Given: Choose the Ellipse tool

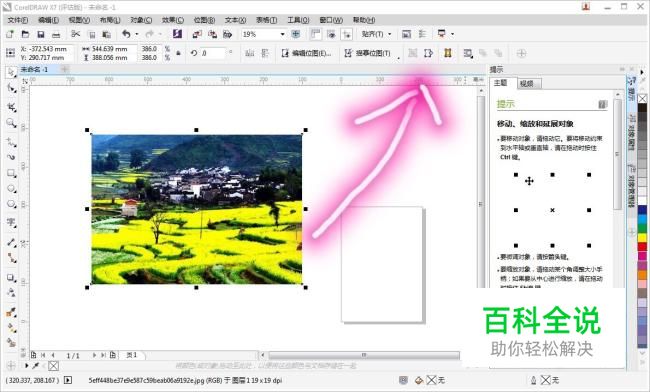Looking at the screenshot, I should point(11,189).
